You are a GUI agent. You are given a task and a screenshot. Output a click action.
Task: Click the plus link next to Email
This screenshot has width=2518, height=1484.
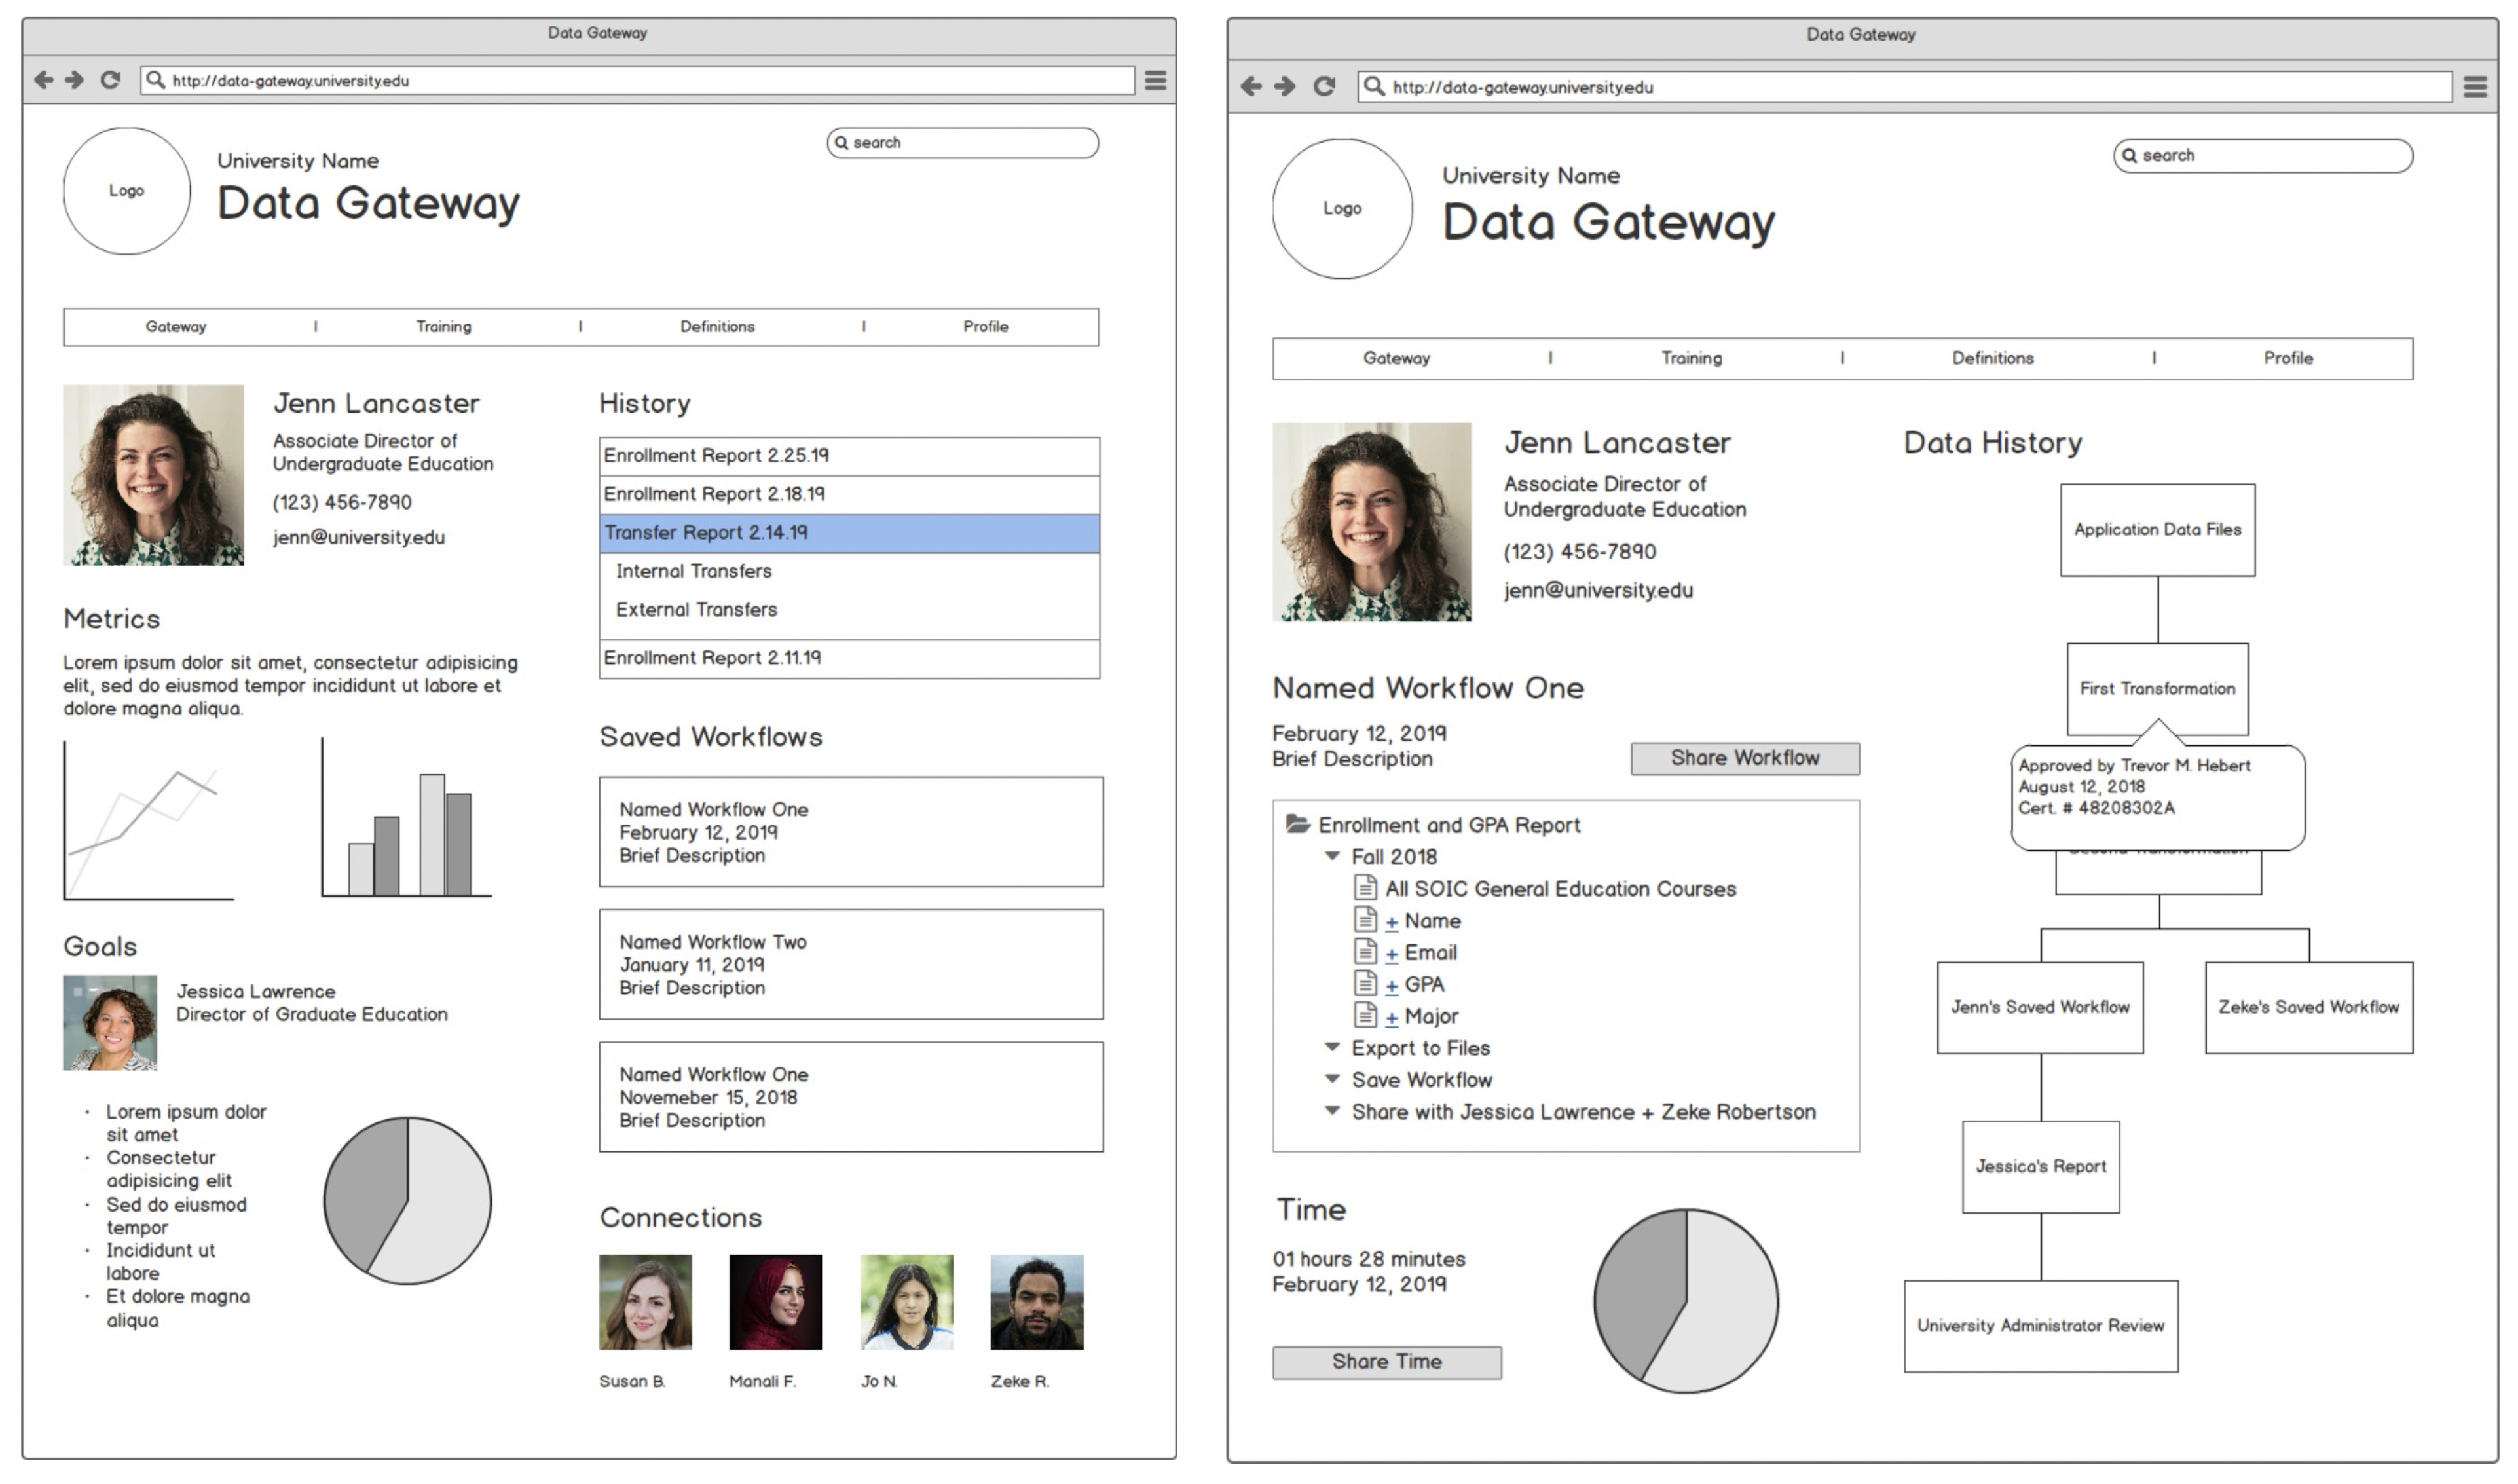click(x=1391, y=954)
